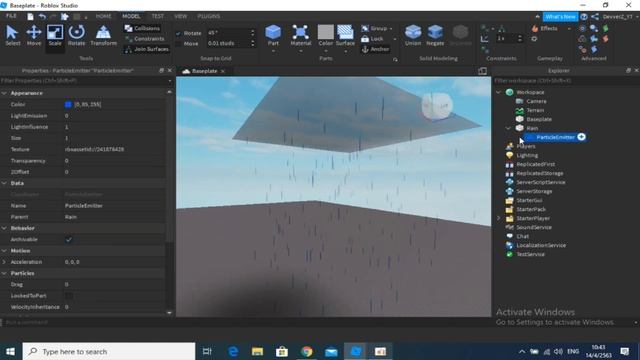Expand the StarterPlayer node
This screenshot has width=640, height=360.
[498, 218]
